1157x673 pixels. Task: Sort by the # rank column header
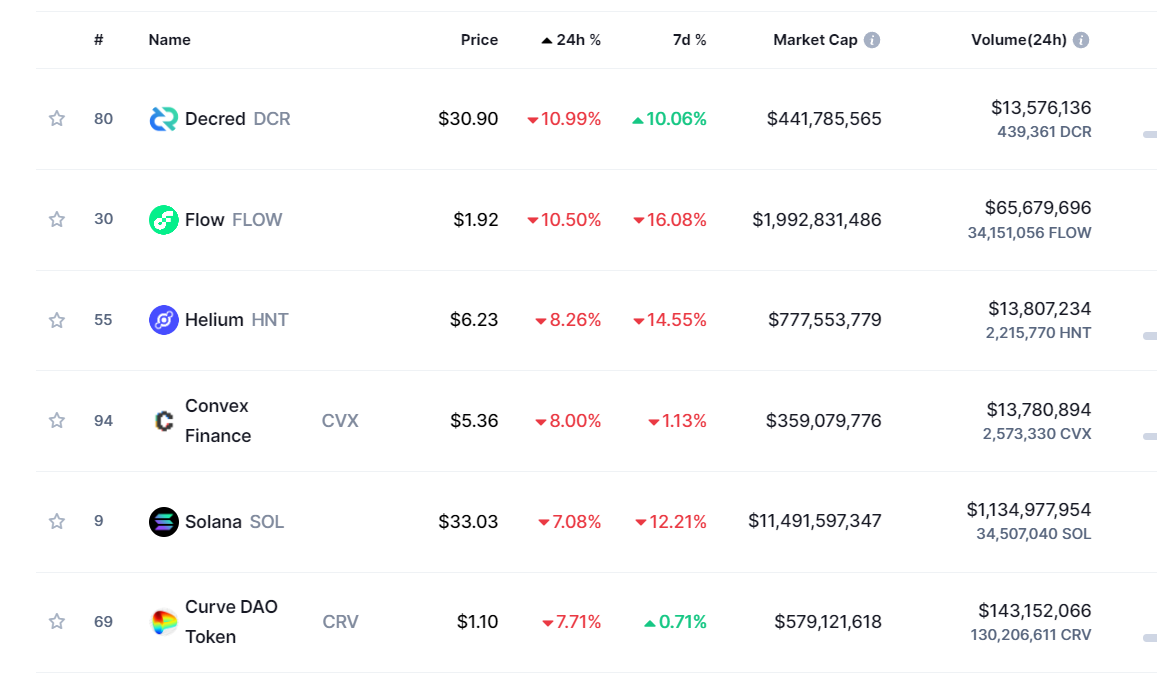click(98, 40)
